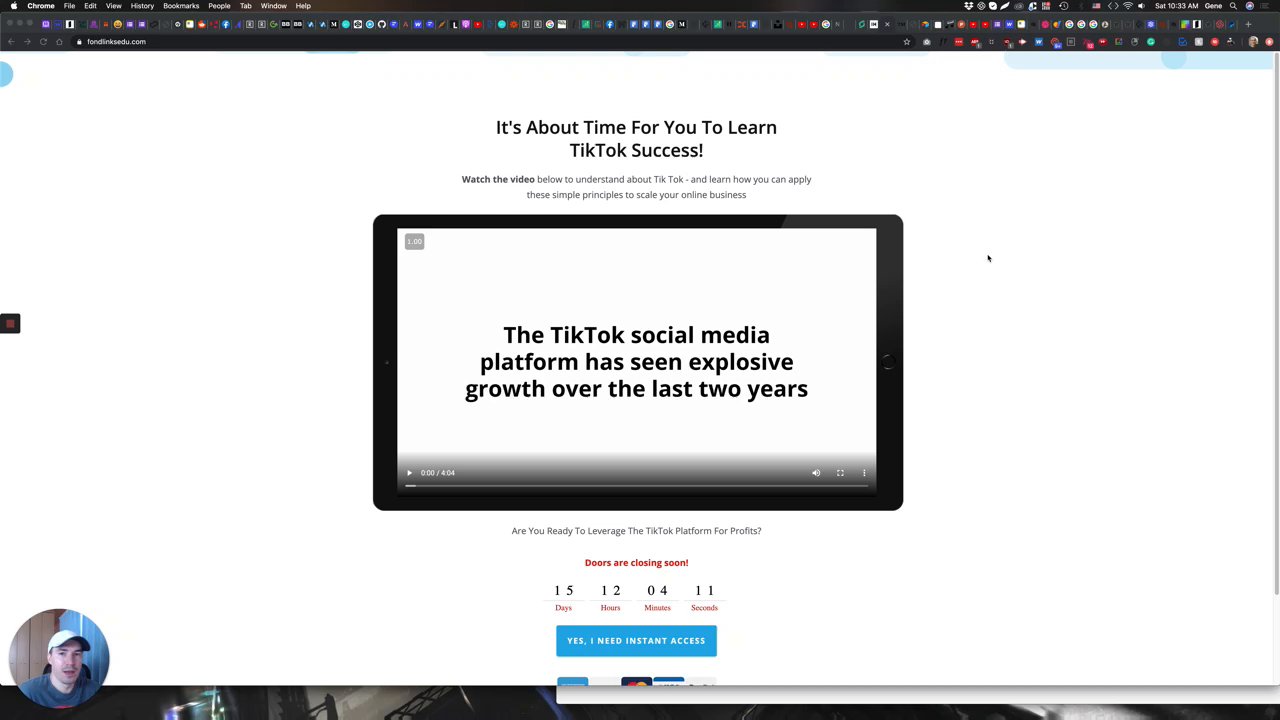Go back with the browser back arrow

click(11, 42)
